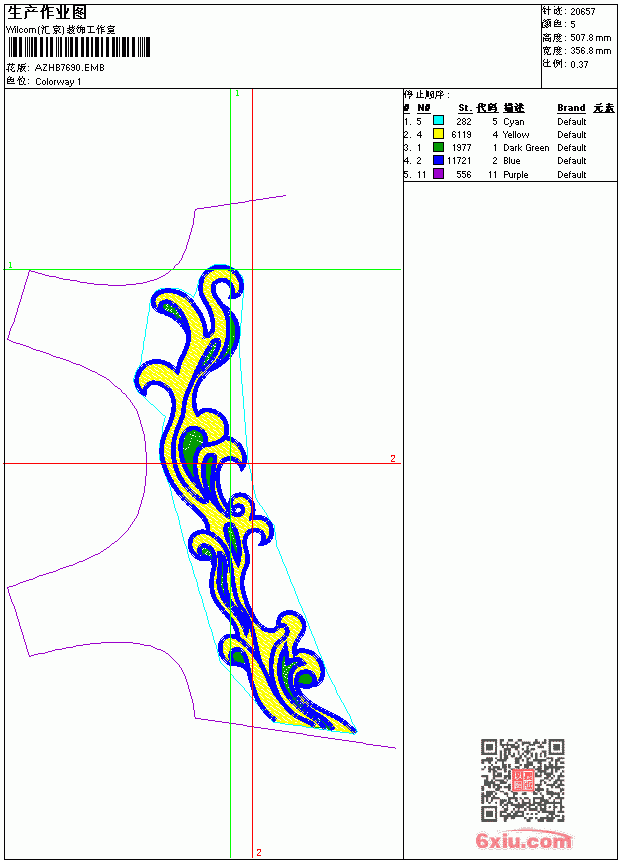Click the Colorway 1 label
620x860 pixels.
click(x=58, y=82)
